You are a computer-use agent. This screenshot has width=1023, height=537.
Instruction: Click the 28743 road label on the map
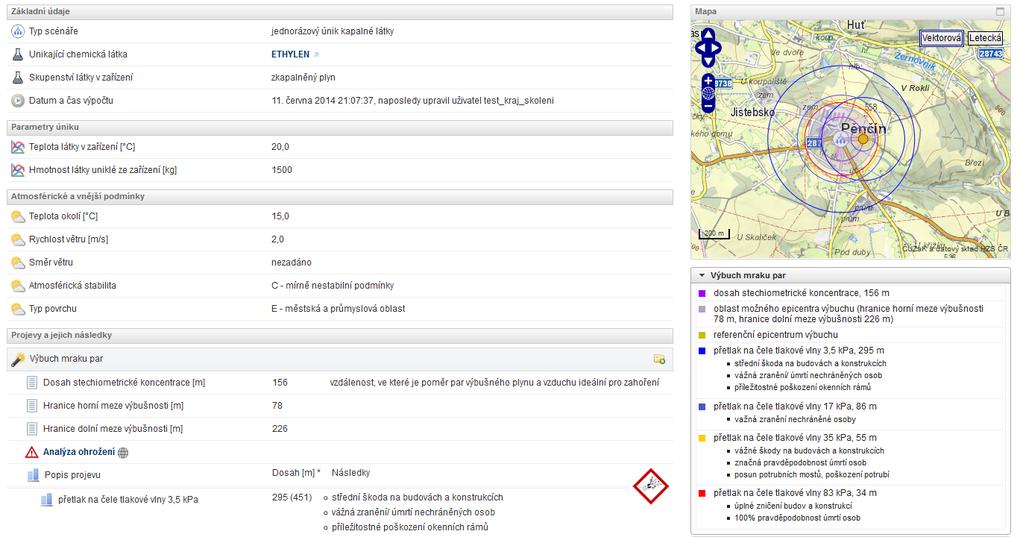990,54
